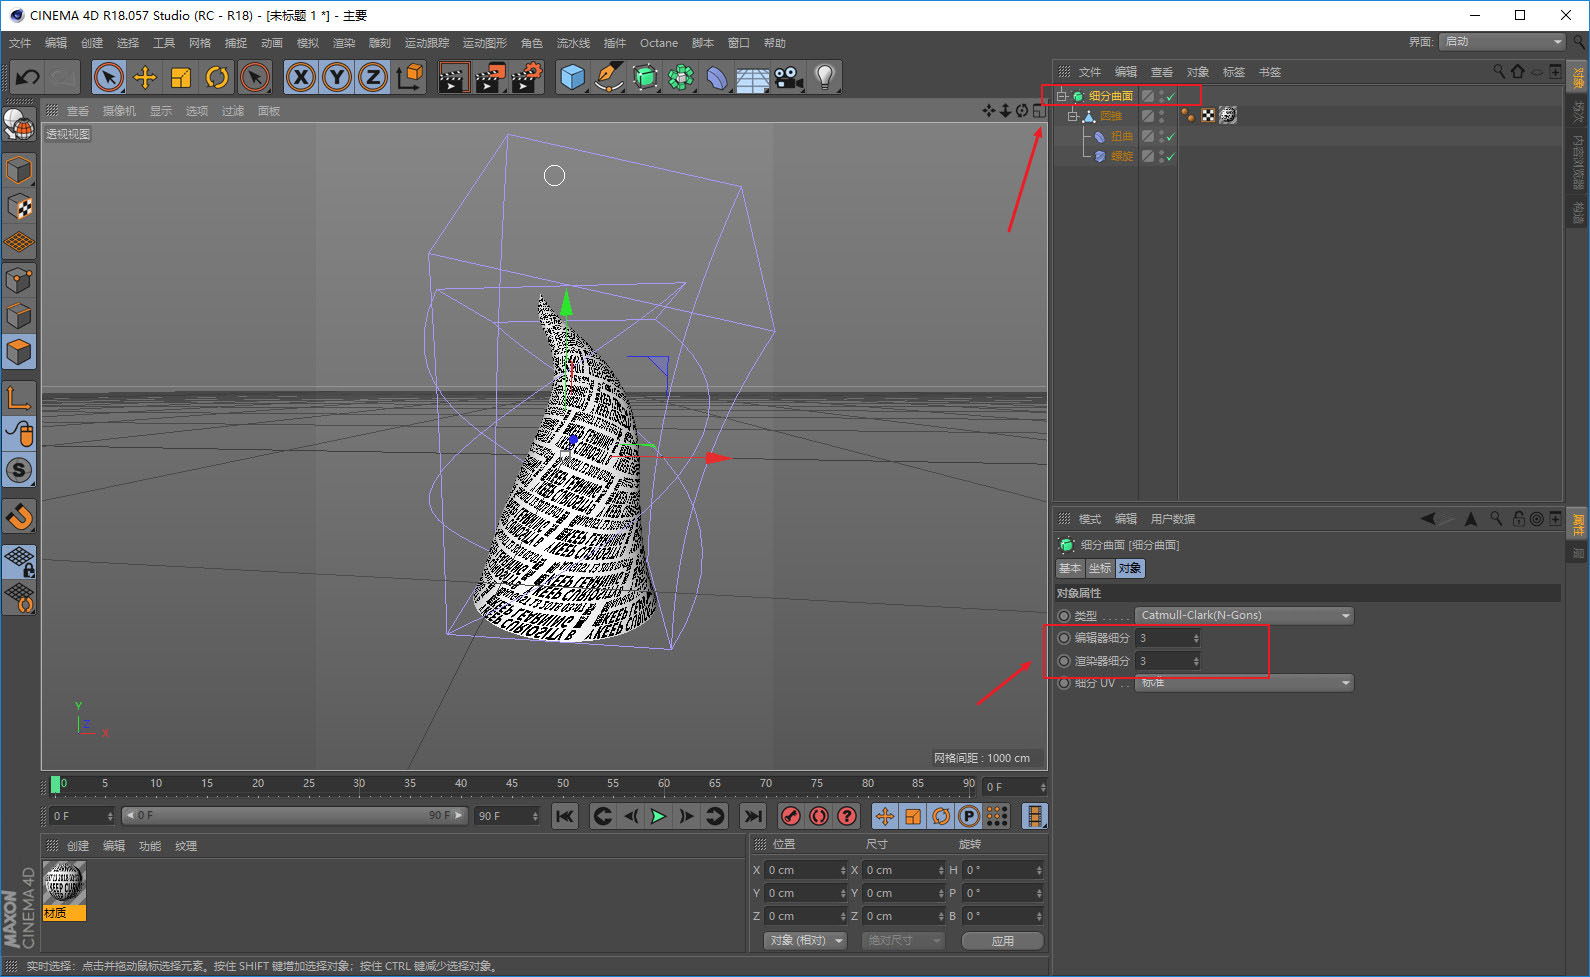Click the Undo arrow icon

click(x=28, y=77)
